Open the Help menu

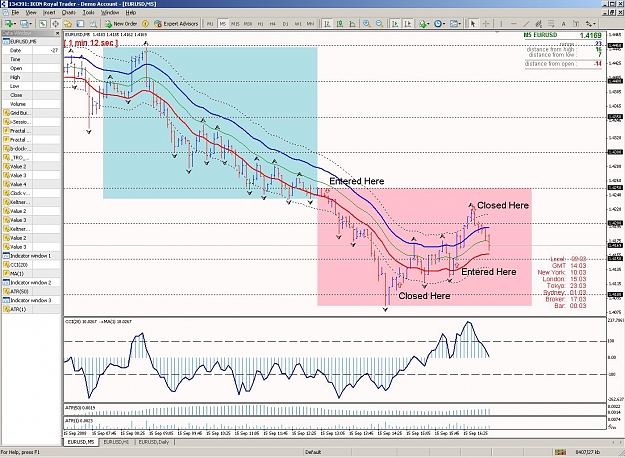click(x=131, y=13)
